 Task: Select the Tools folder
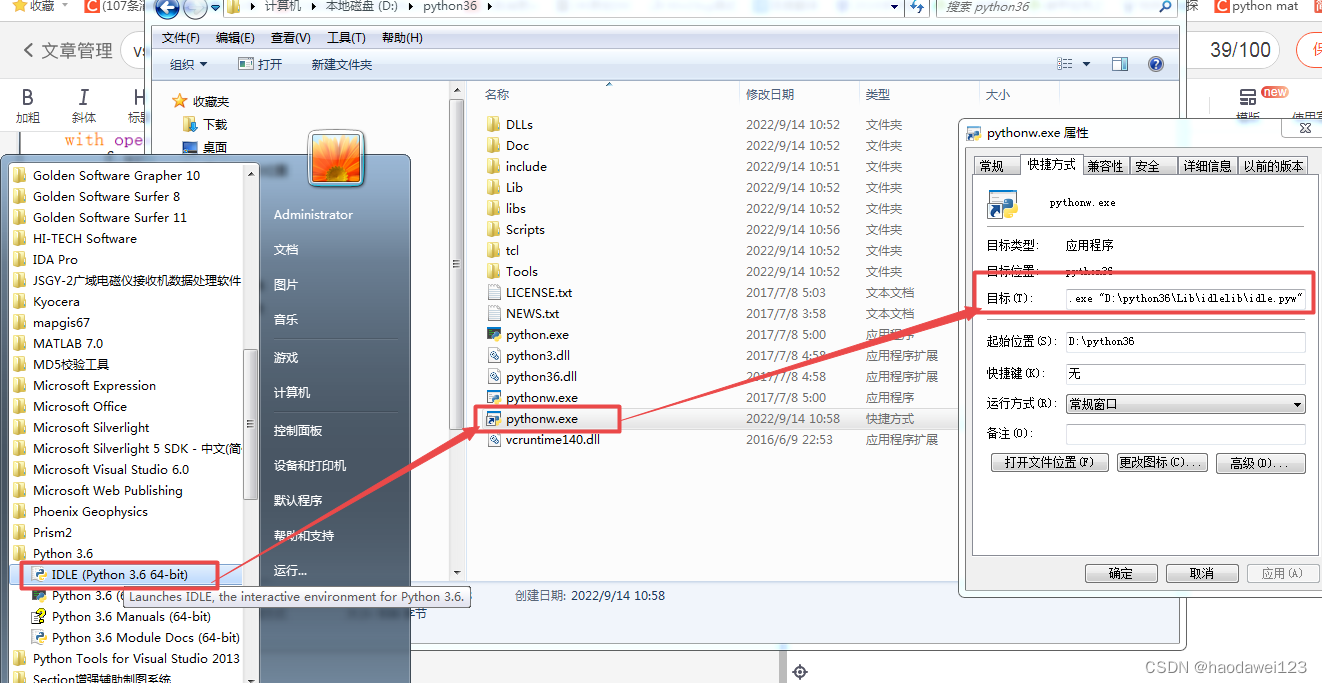pyautogui.click(x=512, y=272)
